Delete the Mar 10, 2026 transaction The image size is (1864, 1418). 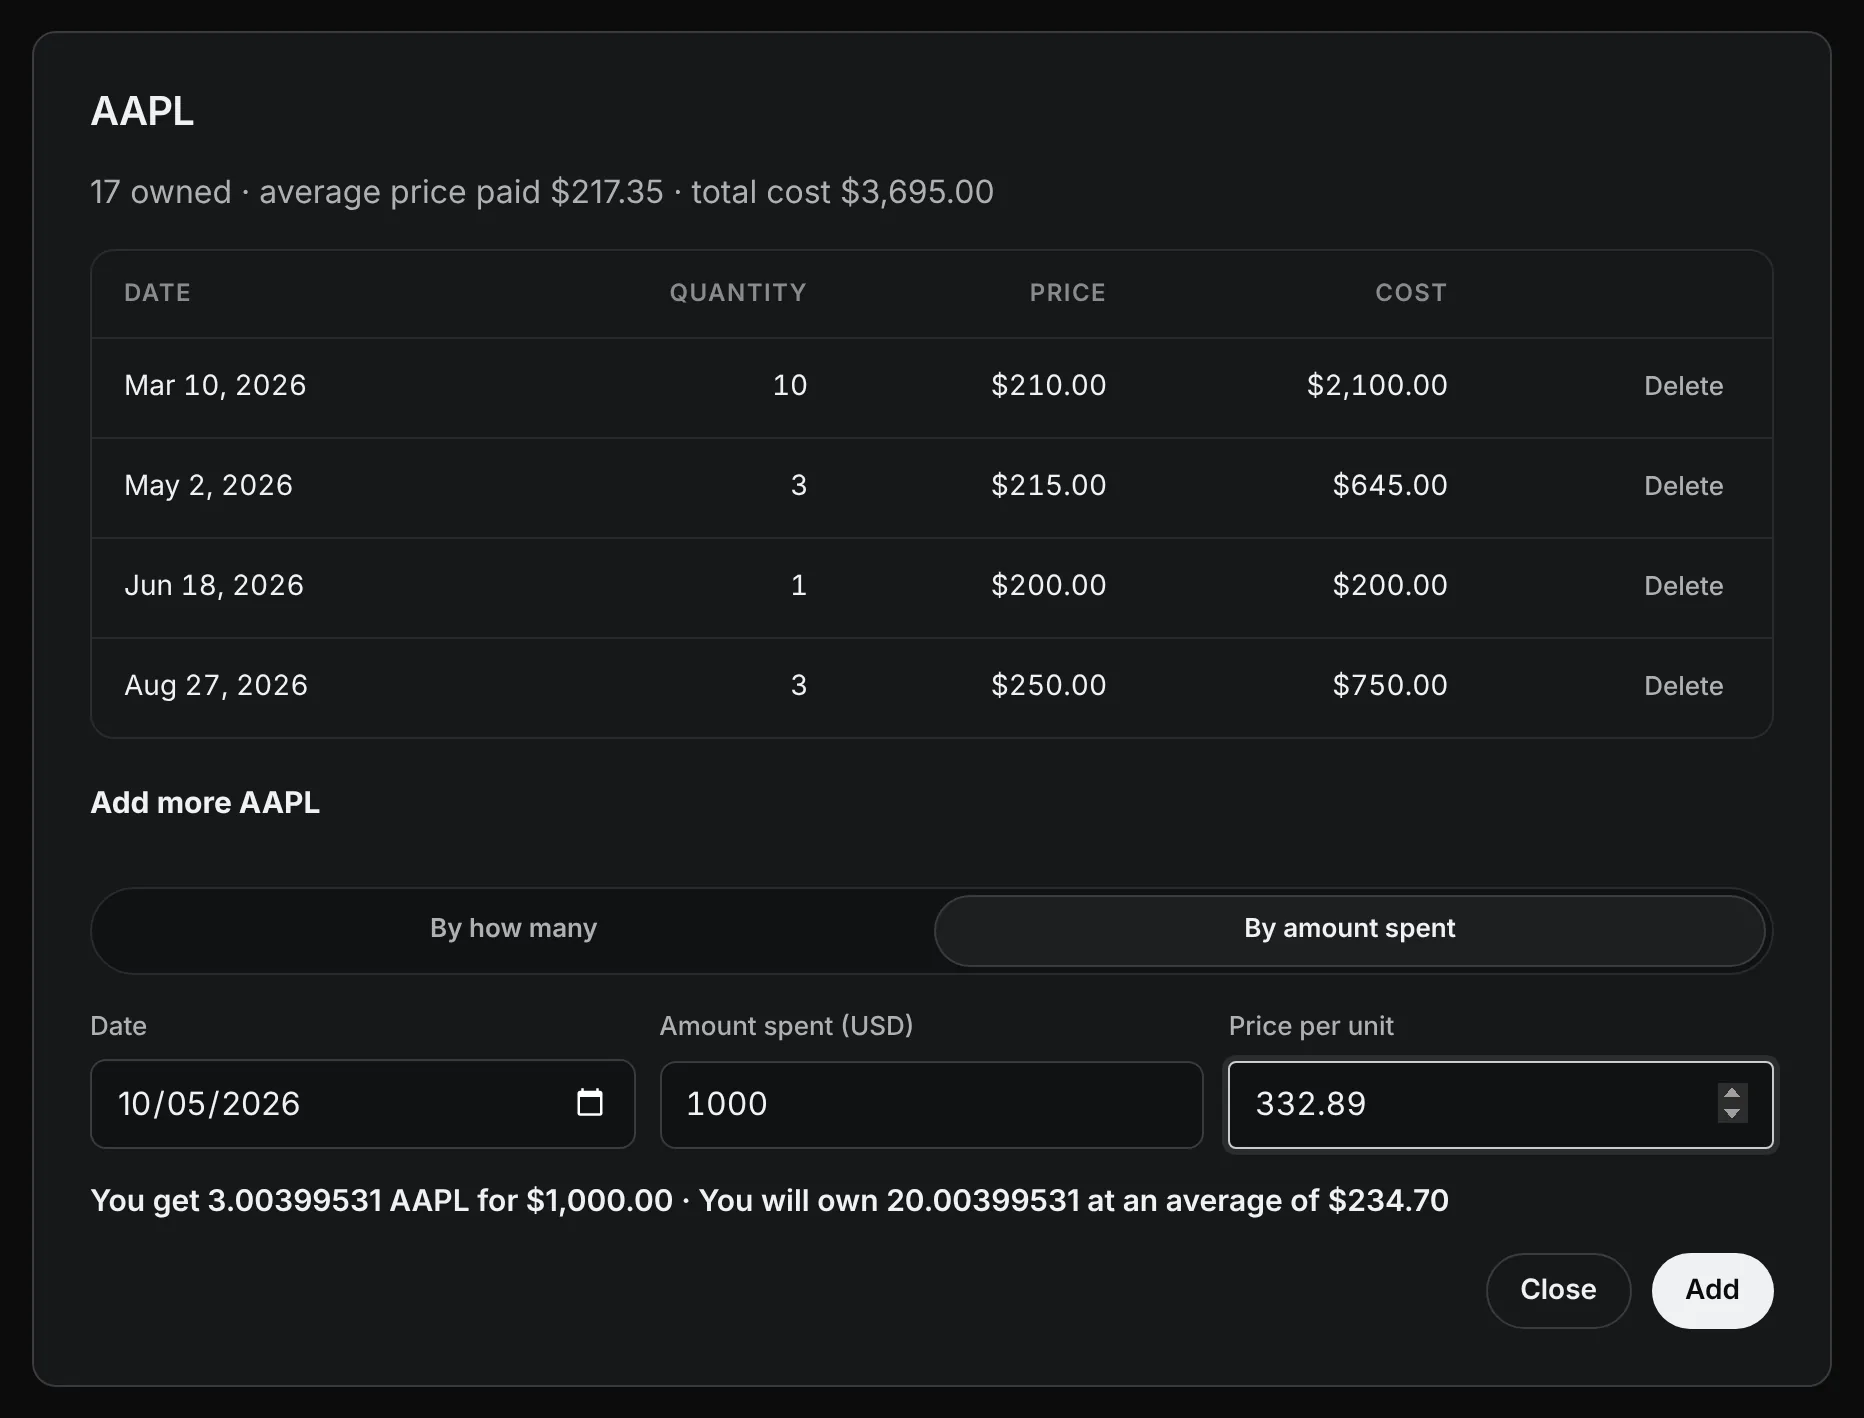click(x=1683, y=386)
